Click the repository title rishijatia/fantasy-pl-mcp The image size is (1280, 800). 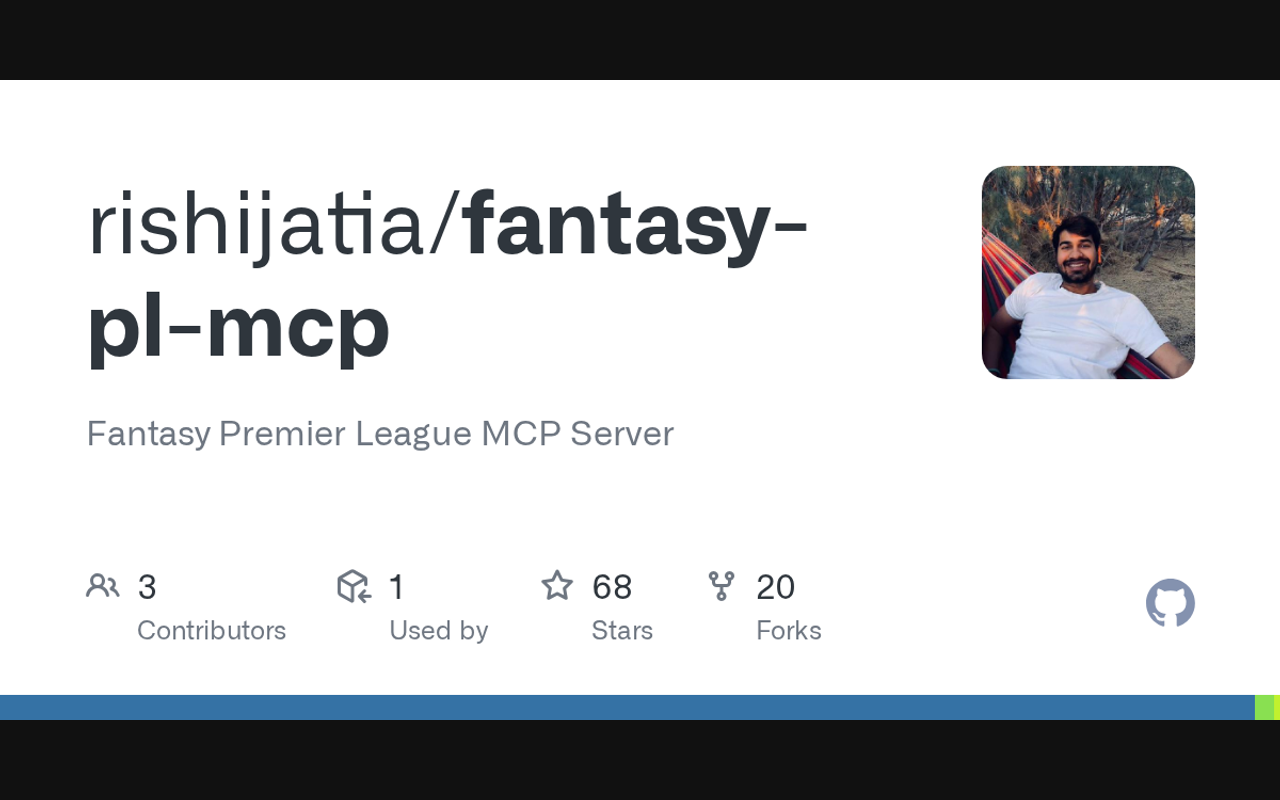448,275
